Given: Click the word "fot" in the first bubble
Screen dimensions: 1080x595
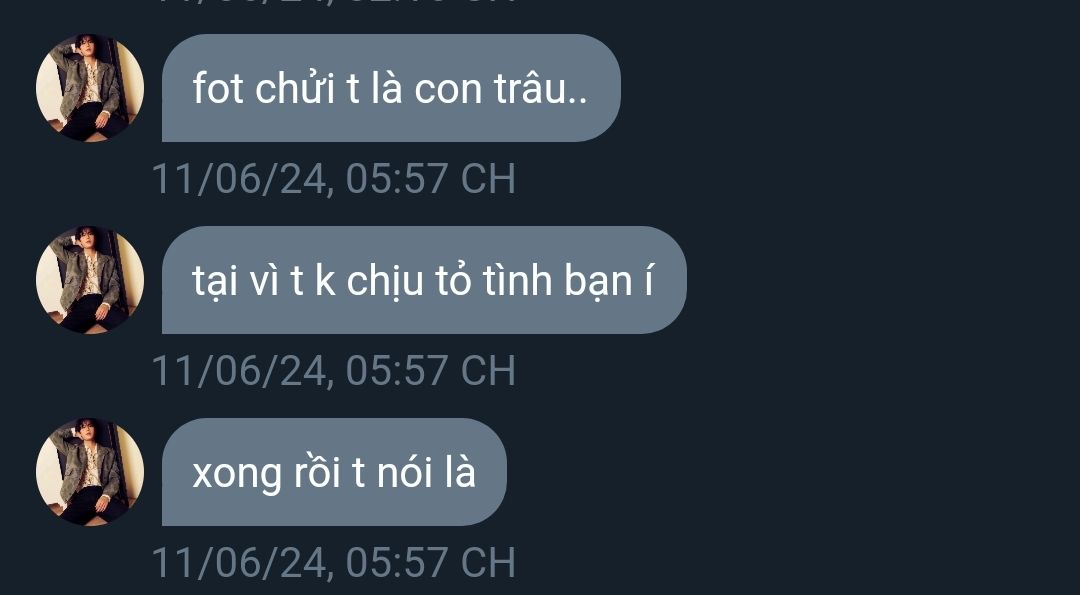Looking at the screenshot, I should click(x=218, y=89).
